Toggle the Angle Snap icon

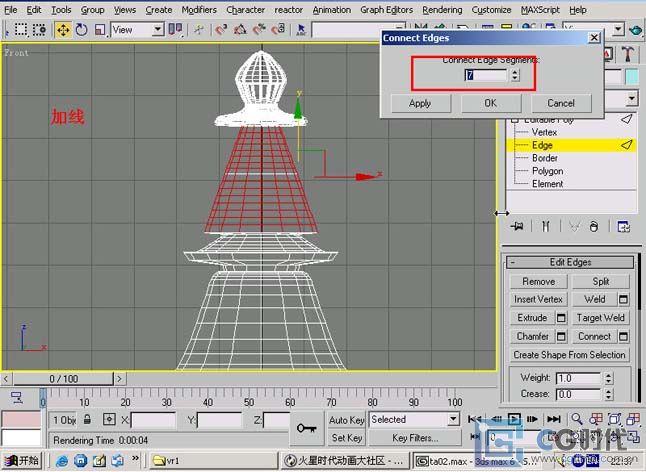240,30
